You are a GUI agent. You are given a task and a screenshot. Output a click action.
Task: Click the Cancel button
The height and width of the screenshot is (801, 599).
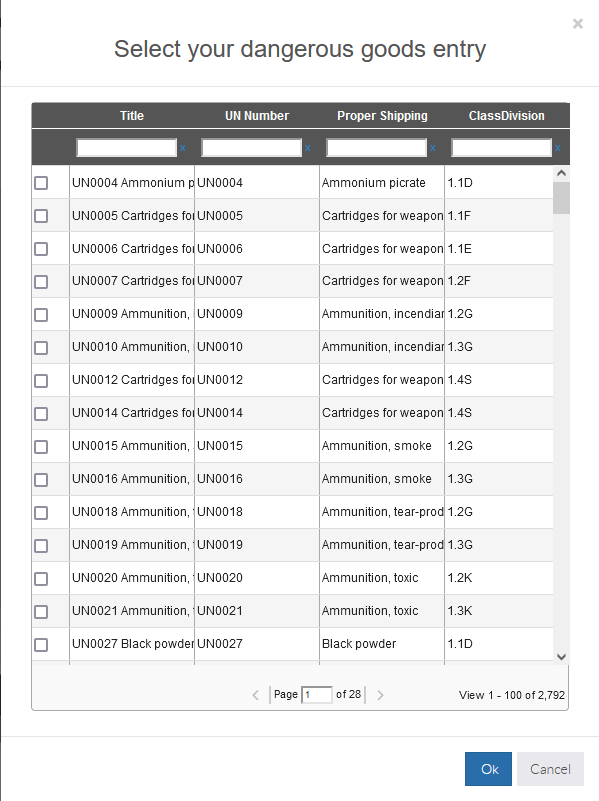point(550,769)
